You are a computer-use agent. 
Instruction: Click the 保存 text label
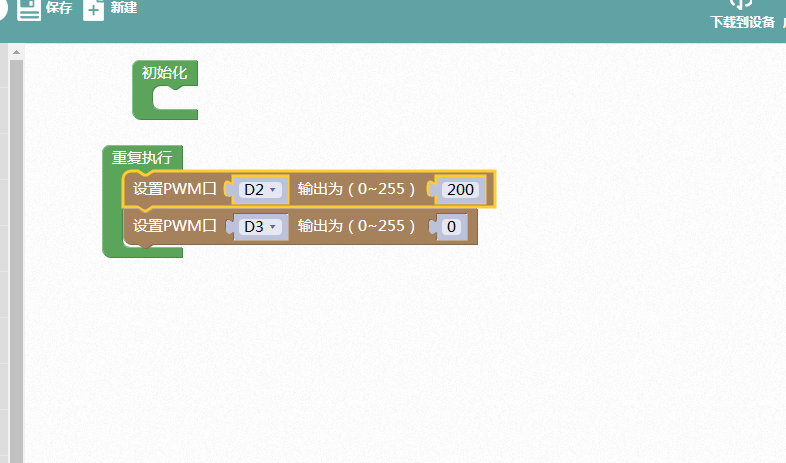coord(59,8)
